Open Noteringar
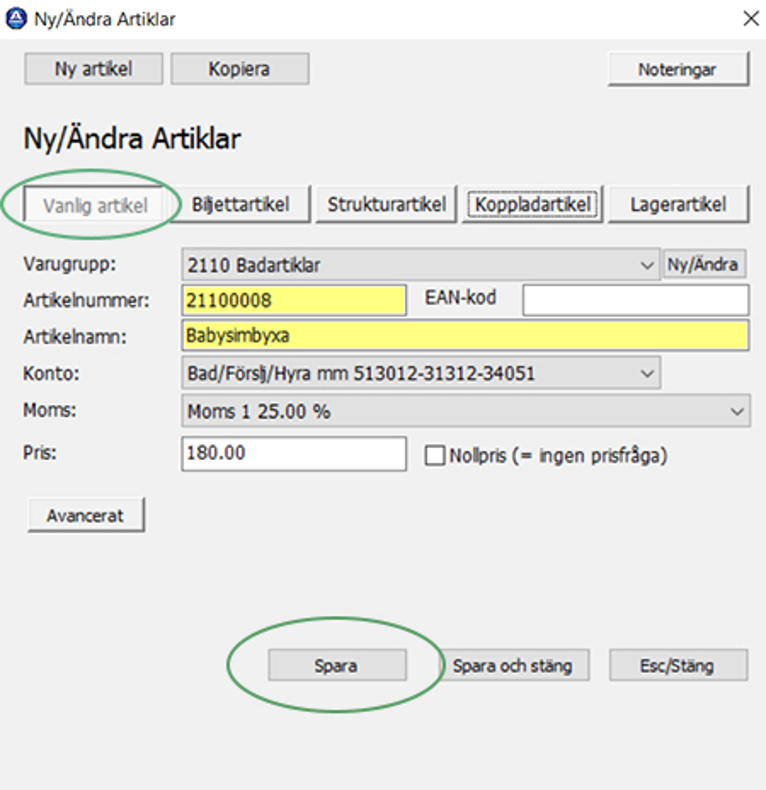The width and height of the screenshot is (766, 790). (678, 69)
